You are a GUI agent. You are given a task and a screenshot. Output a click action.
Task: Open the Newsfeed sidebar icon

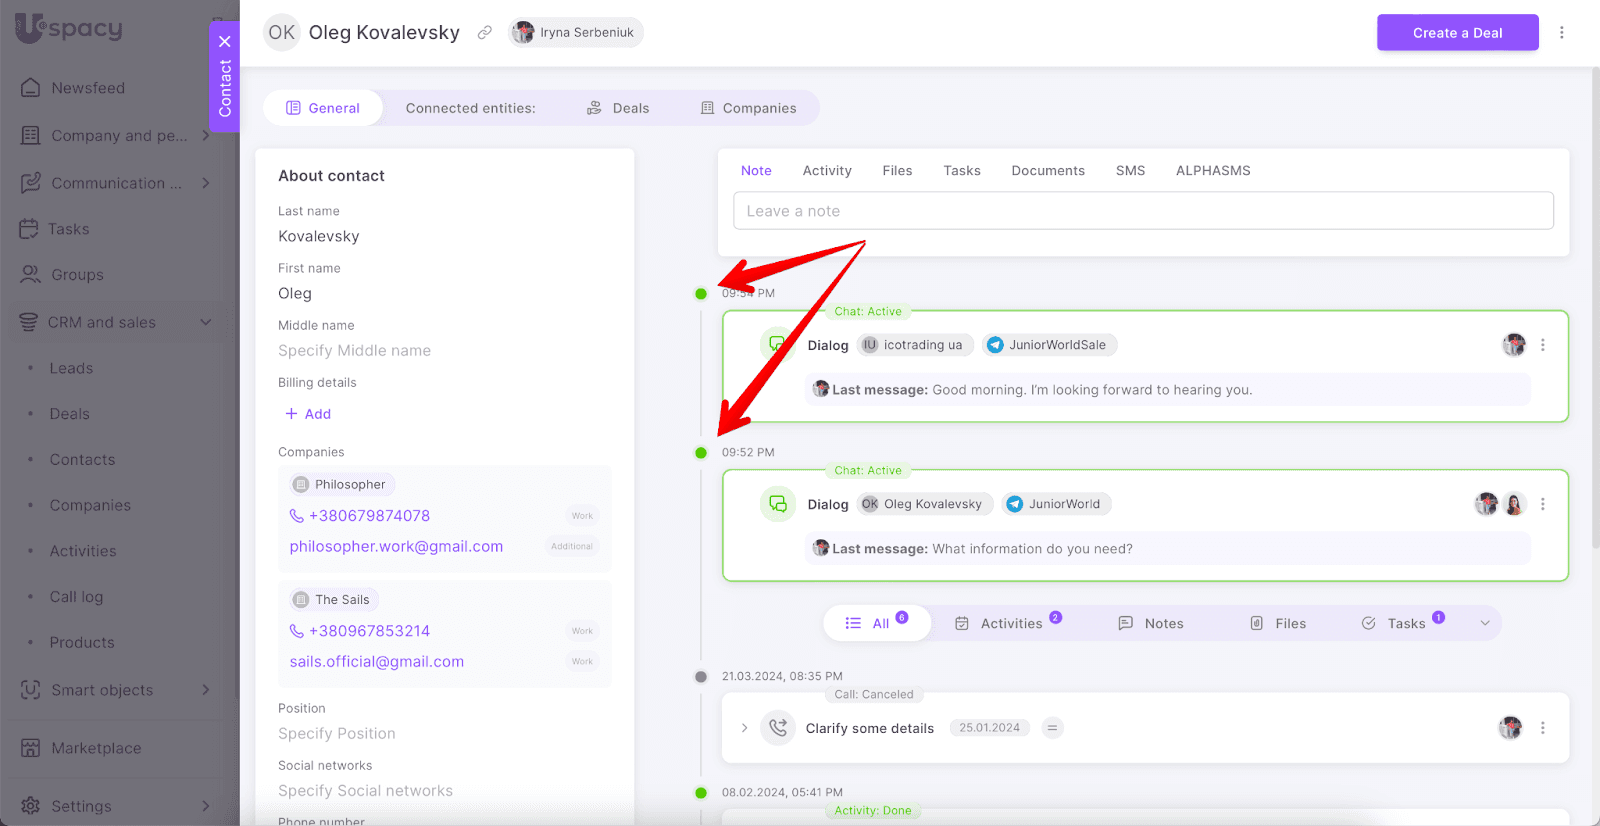coord(31,88)
